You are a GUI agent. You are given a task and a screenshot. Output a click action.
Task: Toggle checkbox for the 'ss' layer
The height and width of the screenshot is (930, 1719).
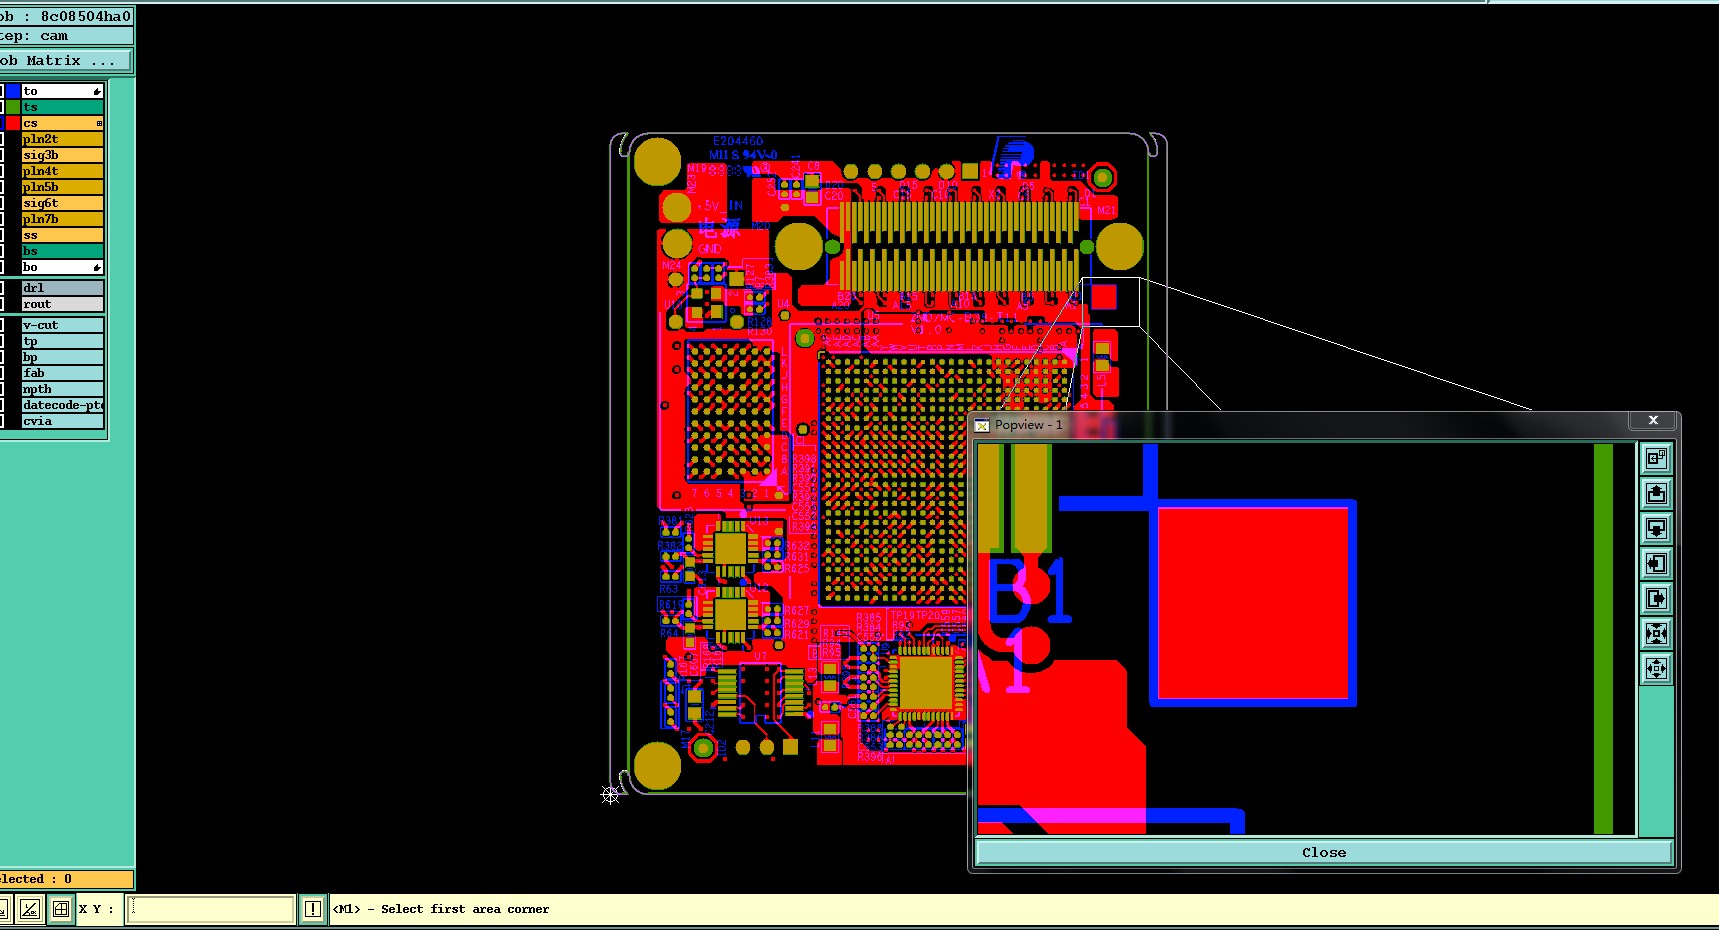pos(2,235)
